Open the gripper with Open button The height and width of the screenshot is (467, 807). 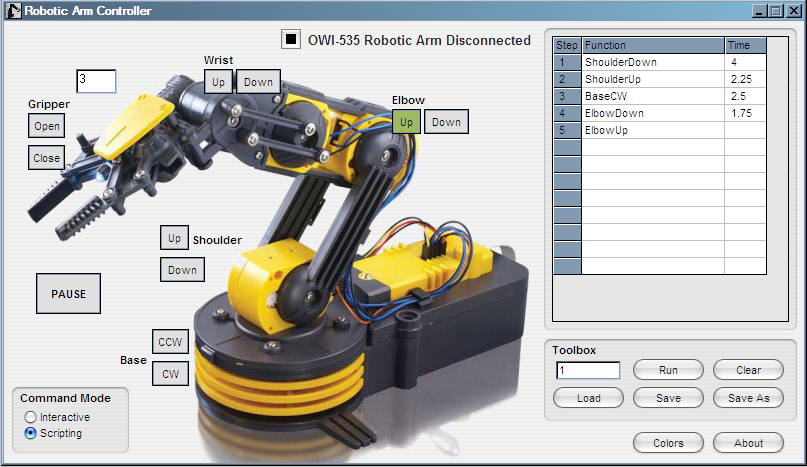(x=47, y=126)
